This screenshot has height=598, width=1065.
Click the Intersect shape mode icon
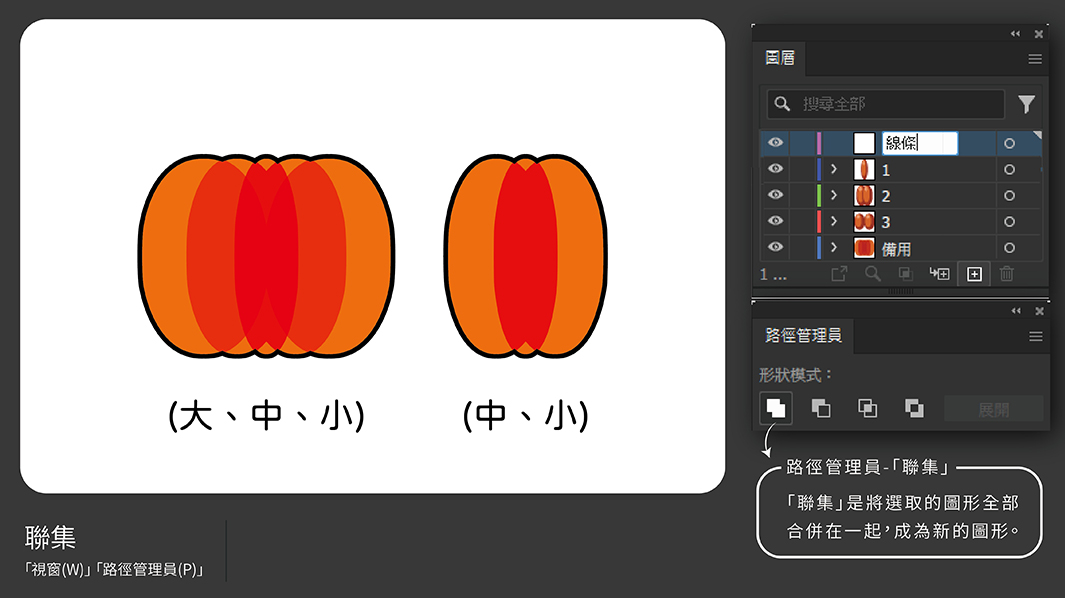(867, 408)
